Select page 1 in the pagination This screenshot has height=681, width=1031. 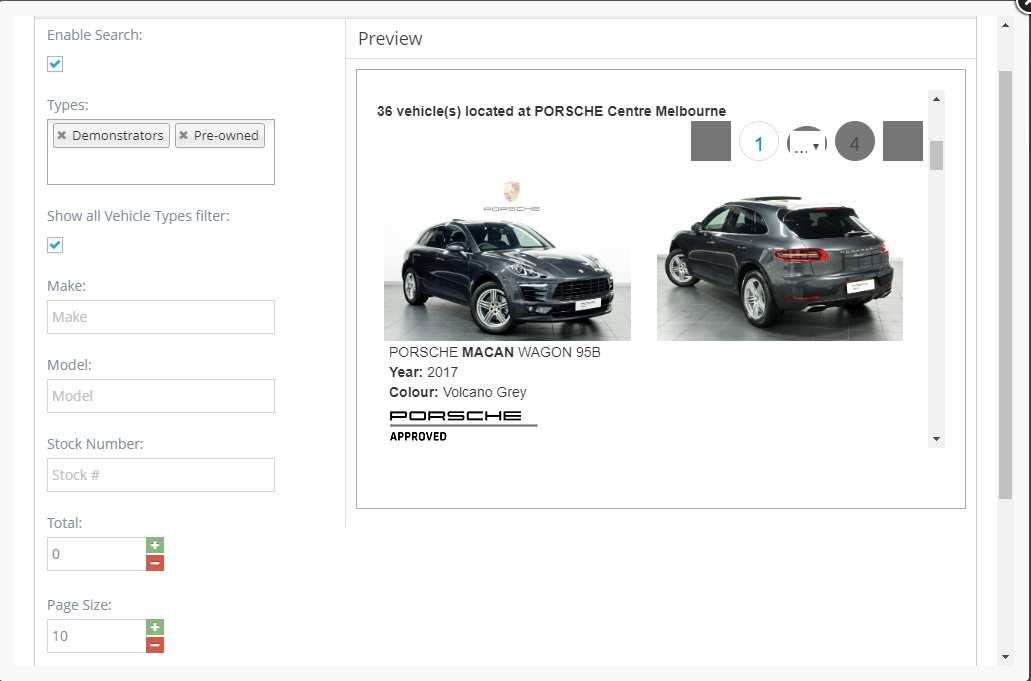pyautogui.click(x=759, y=141)
